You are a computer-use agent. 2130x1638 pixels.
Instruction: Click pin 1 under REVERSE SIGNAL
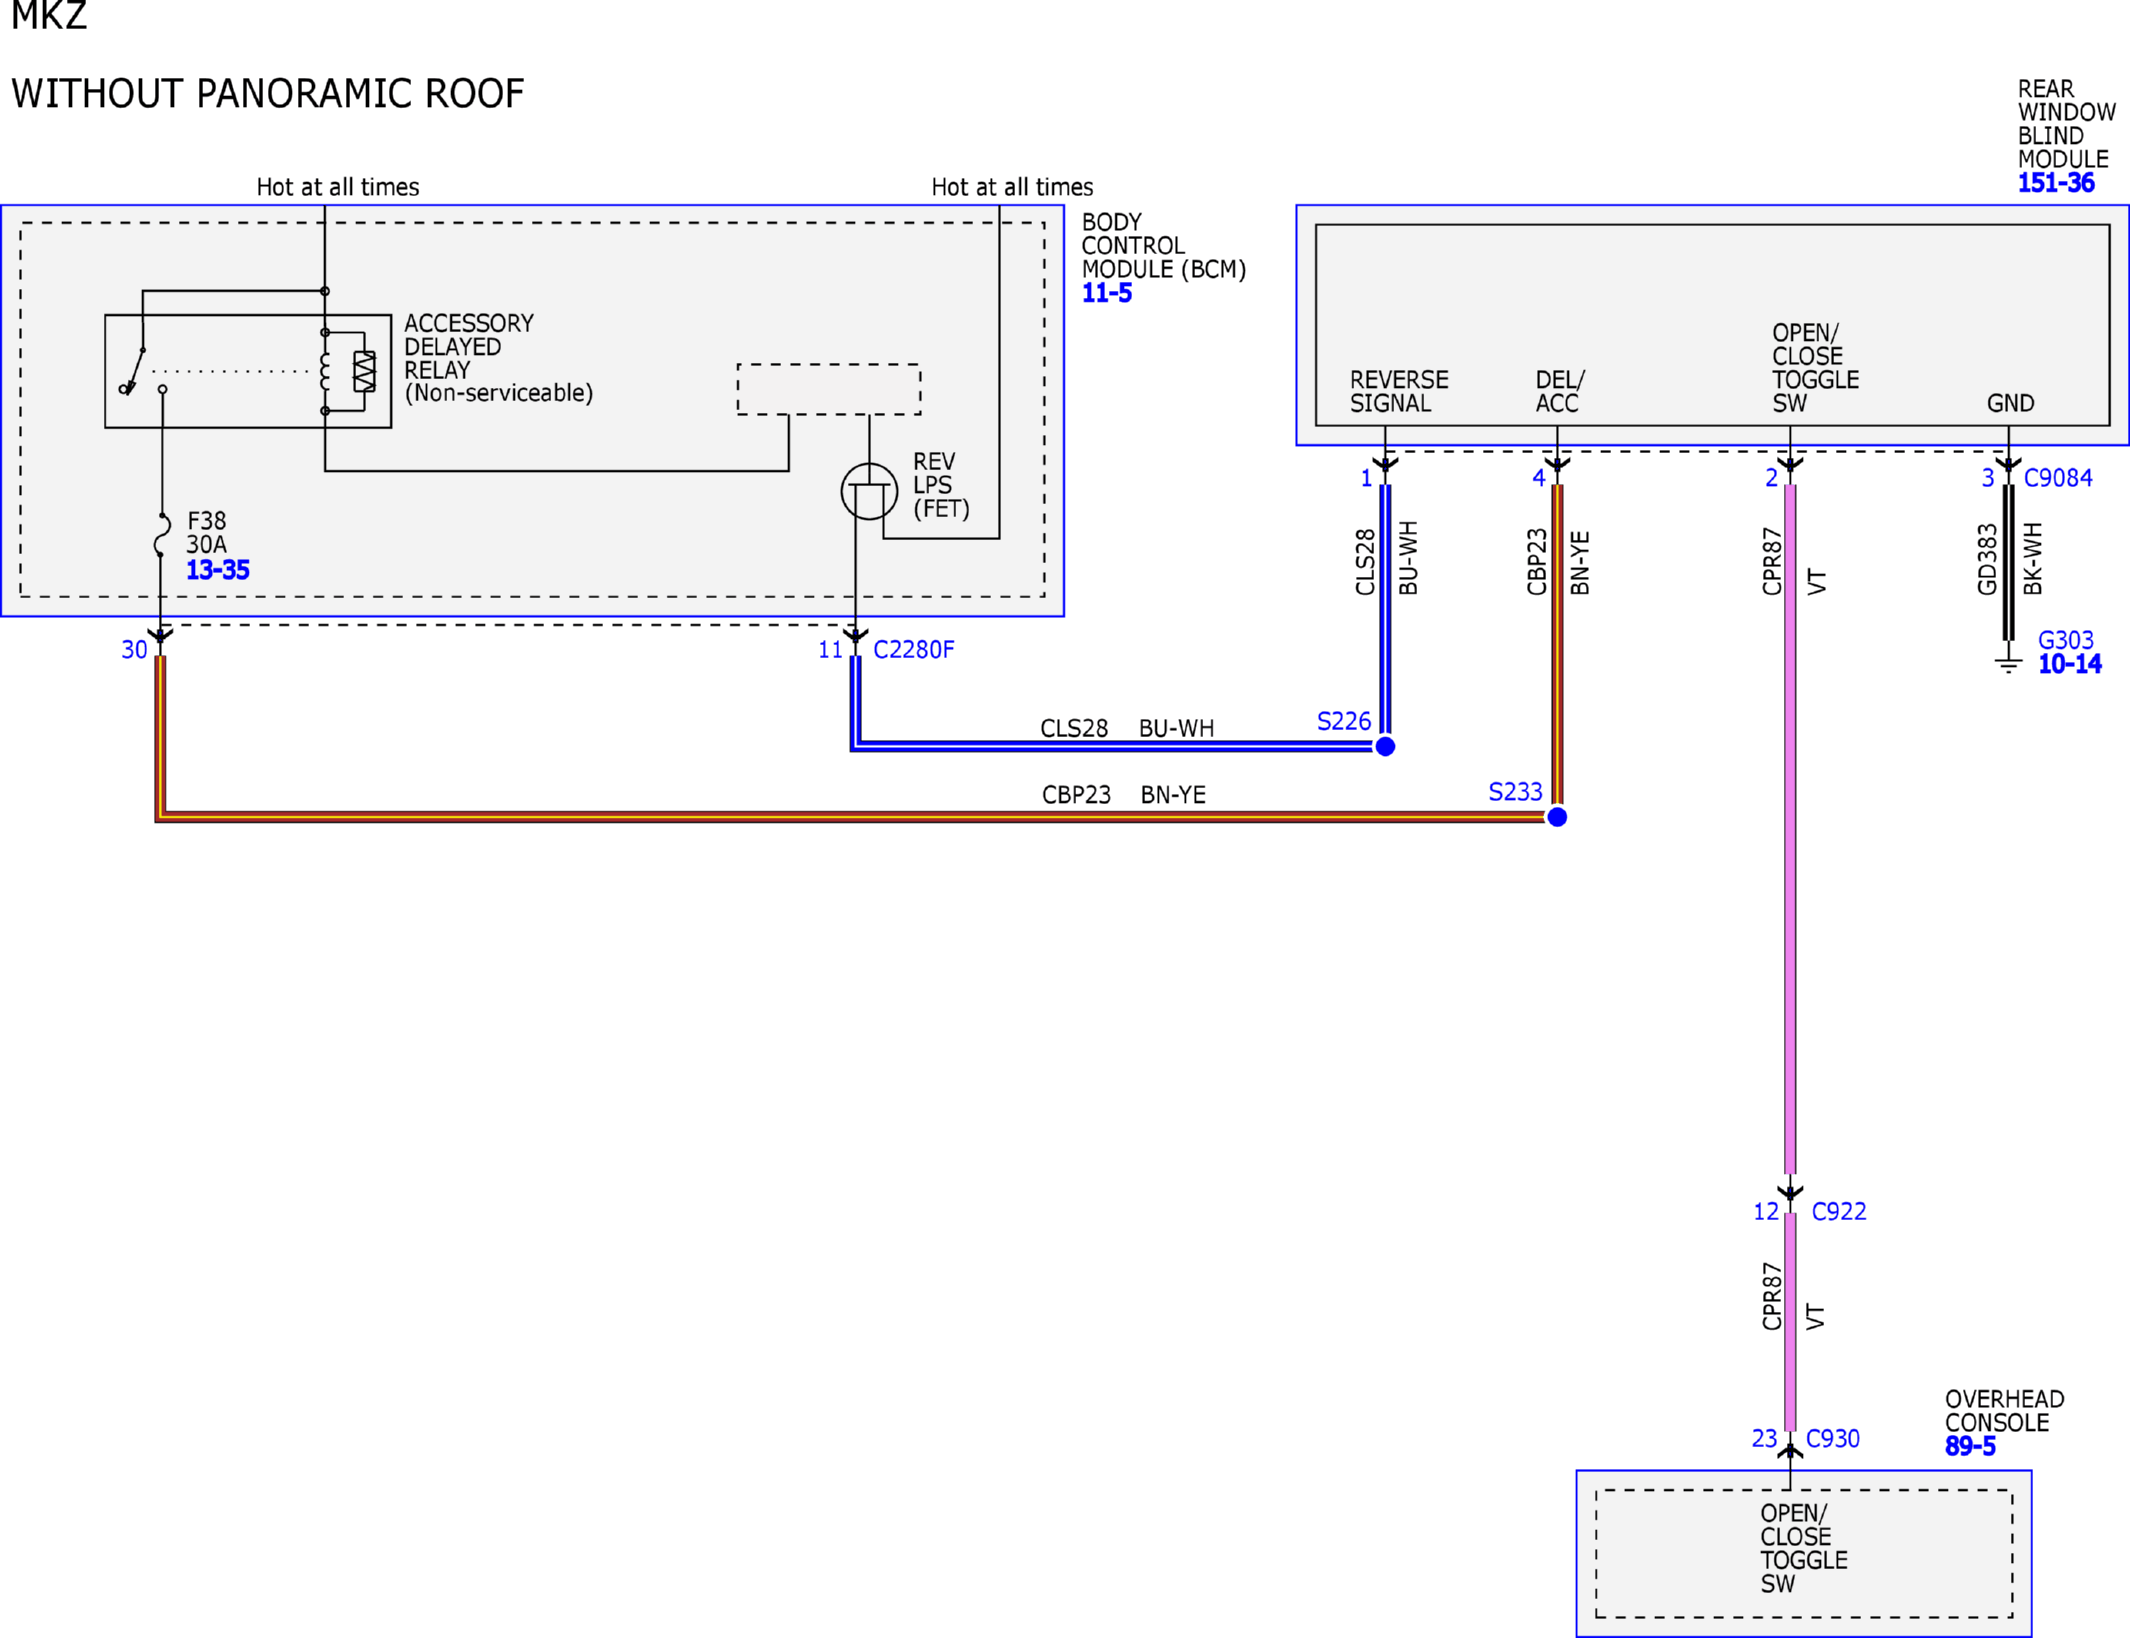point(1366,478)
